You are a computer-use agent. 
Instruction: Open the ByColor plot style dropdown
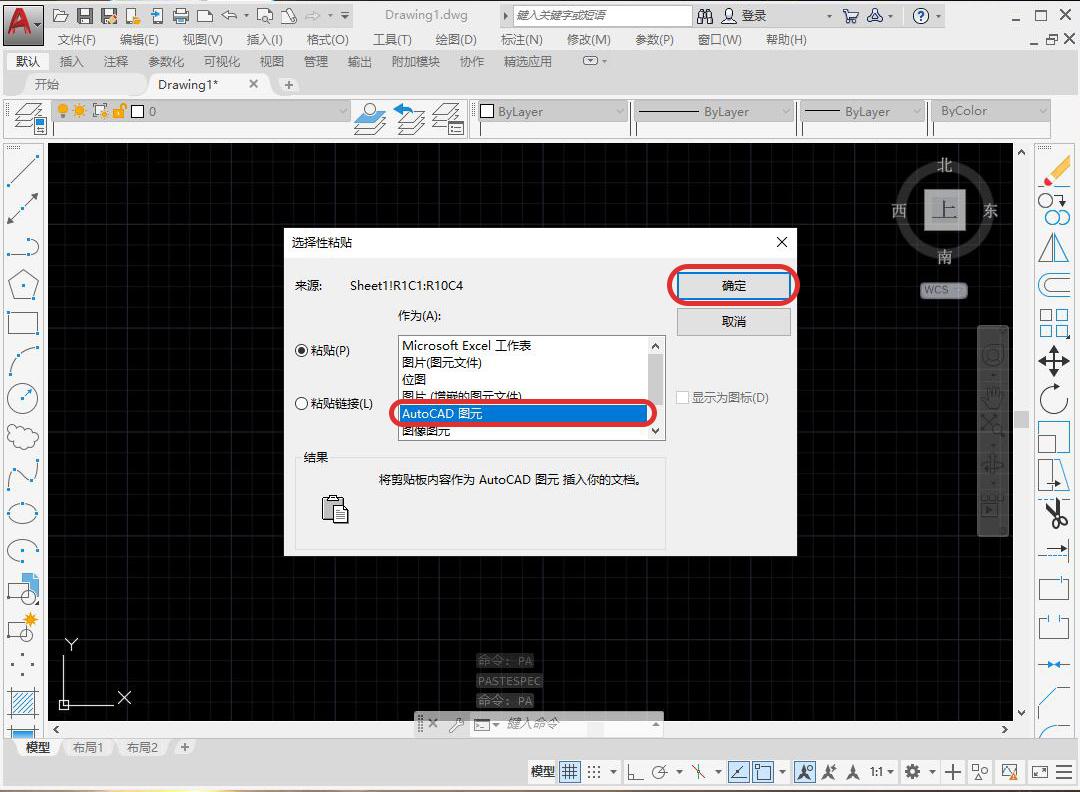click(1043, 111)
